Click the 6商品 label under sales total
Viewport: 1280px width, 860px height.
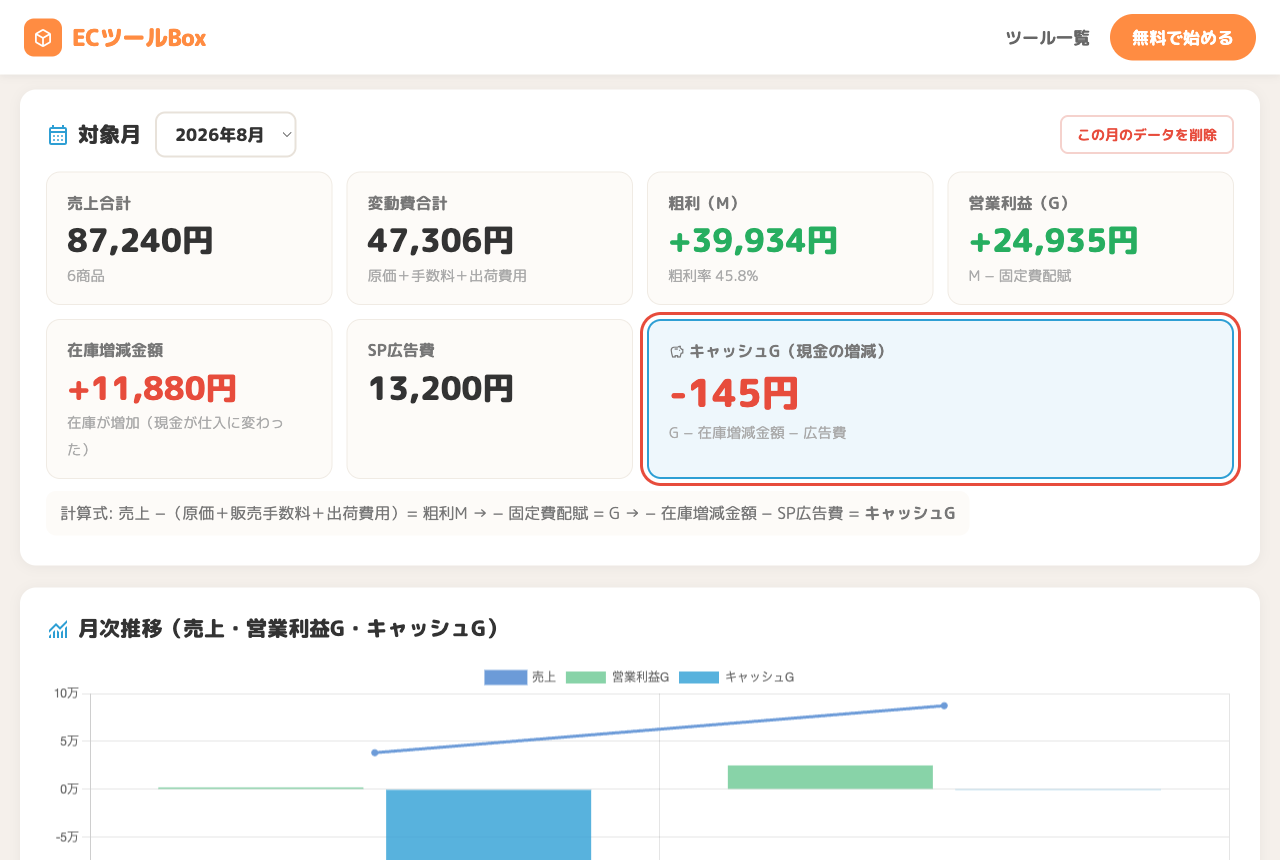(x=86, y=276)
